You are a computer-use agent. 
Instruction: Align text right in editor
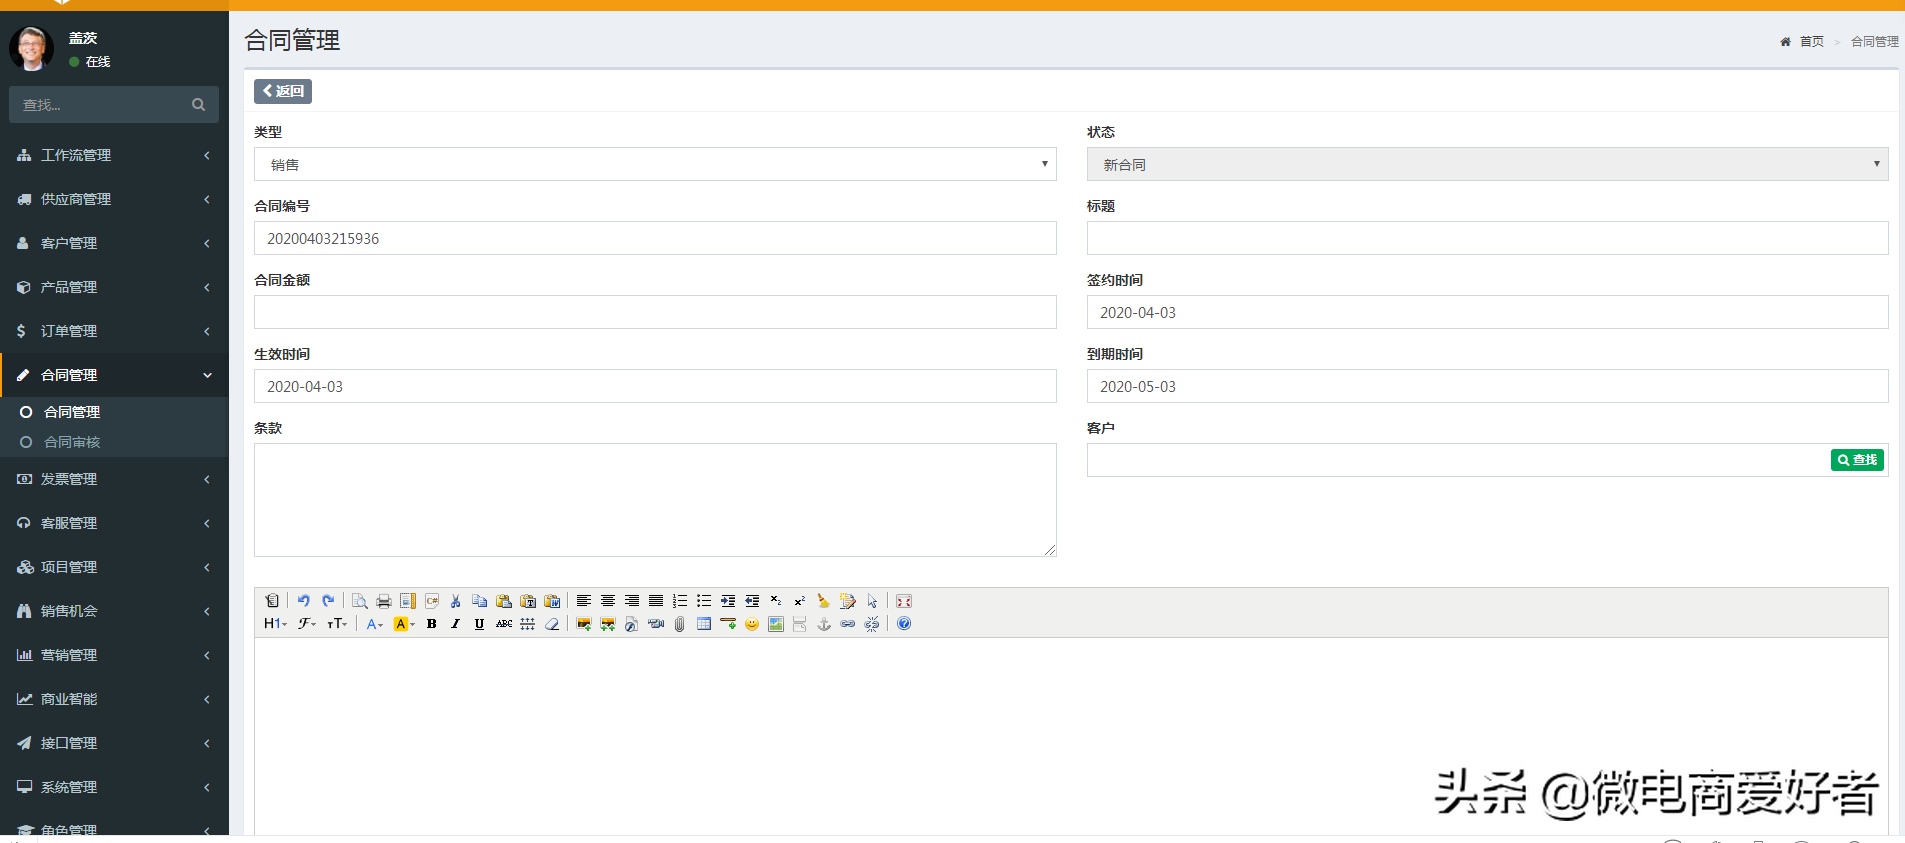pos(632,601)
